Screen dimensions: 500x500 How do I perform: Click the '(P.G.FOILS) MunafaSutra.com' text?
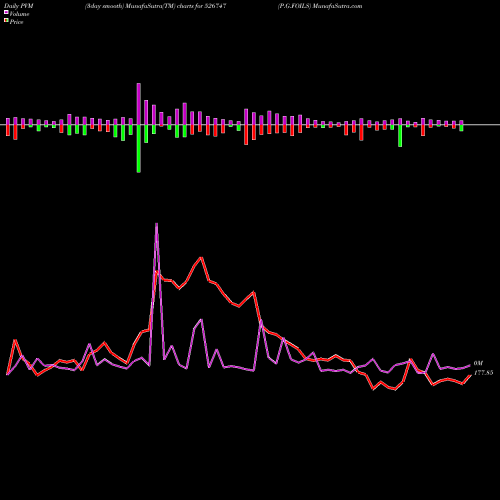[320, 6]
